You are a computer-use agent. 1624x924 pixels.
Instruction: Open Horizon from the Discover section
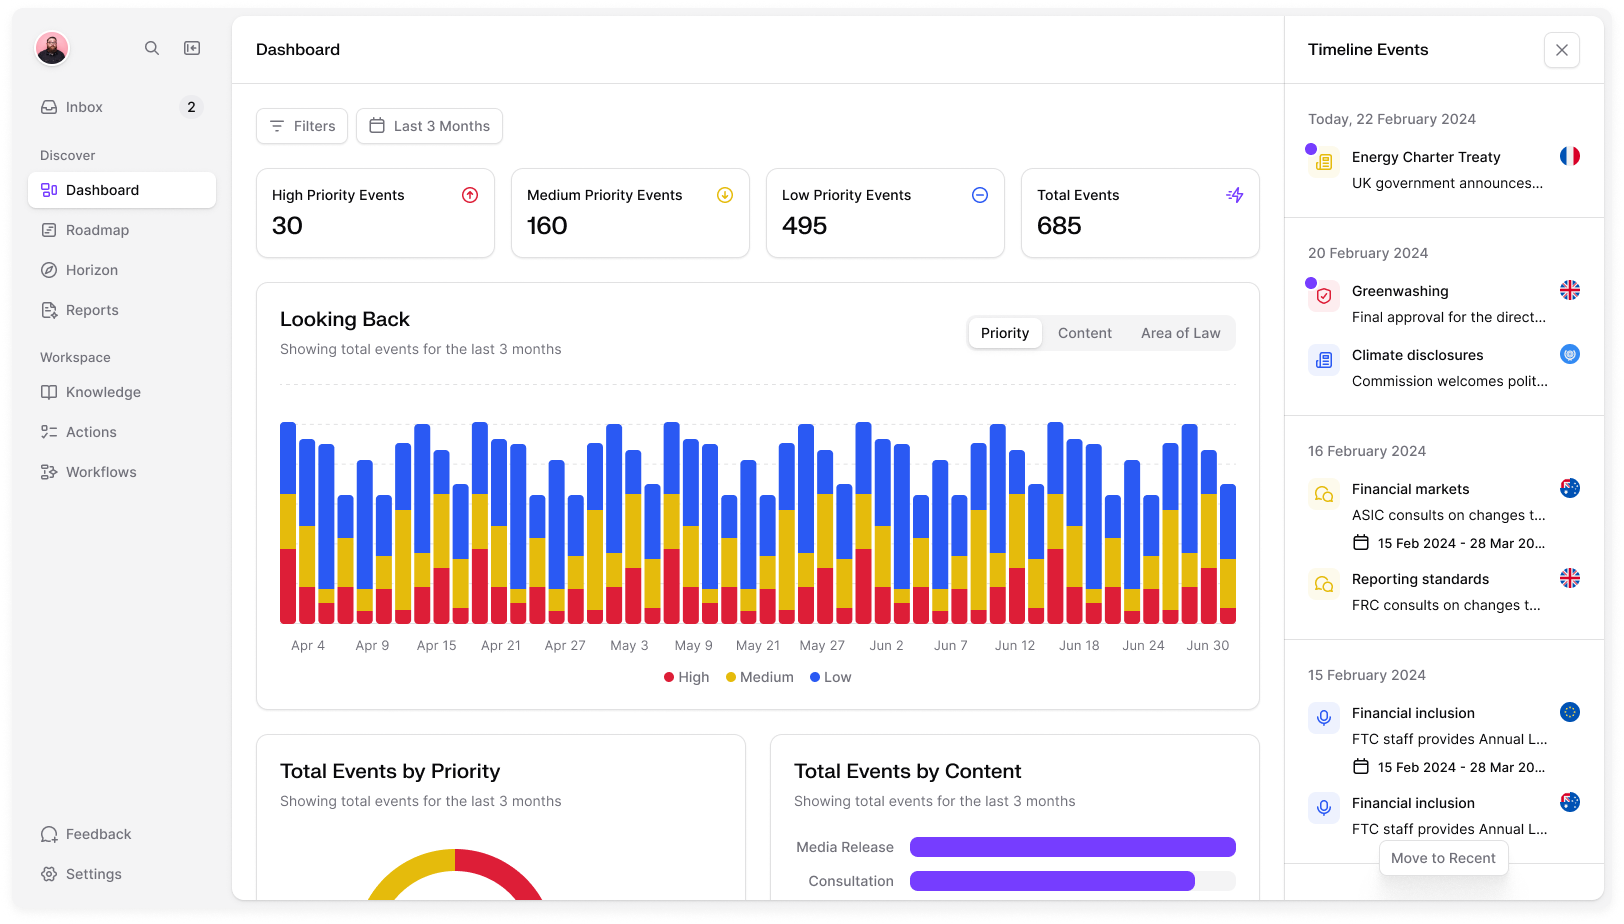coord(122,270)
